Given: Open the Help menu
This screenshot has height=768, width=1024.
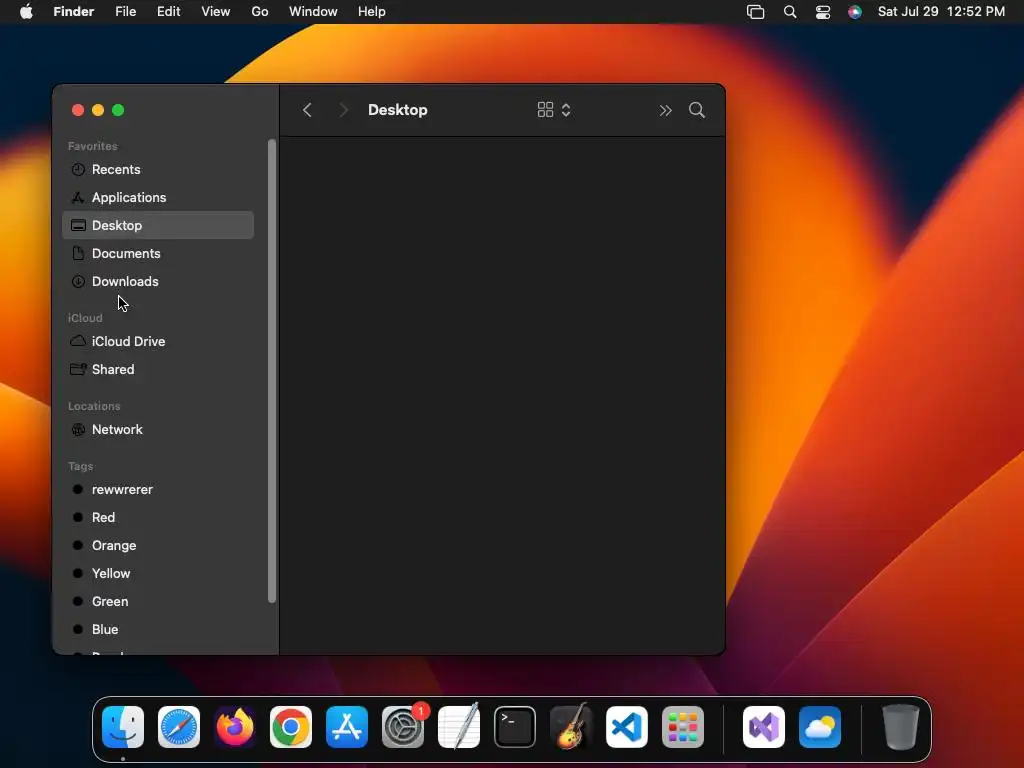Looking at the screenshot, I should (x=372, y=12).
